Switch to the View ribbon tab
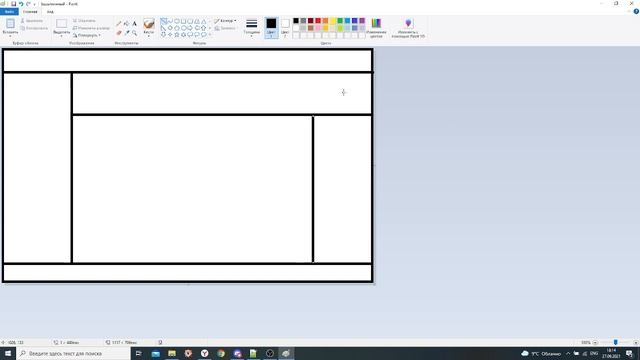Screen dimensions: 640x360 [x=50, y=11]
